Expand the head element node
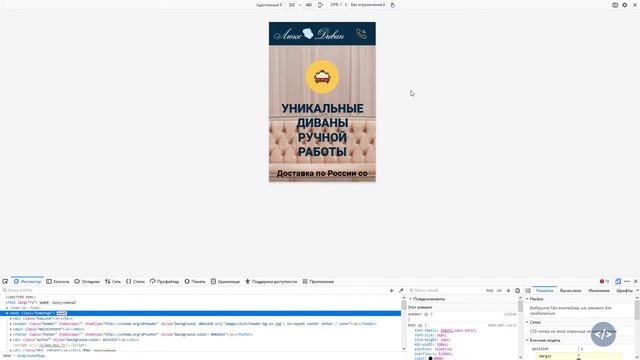Viewport: 640px width, 360px height. pos(7,308)
